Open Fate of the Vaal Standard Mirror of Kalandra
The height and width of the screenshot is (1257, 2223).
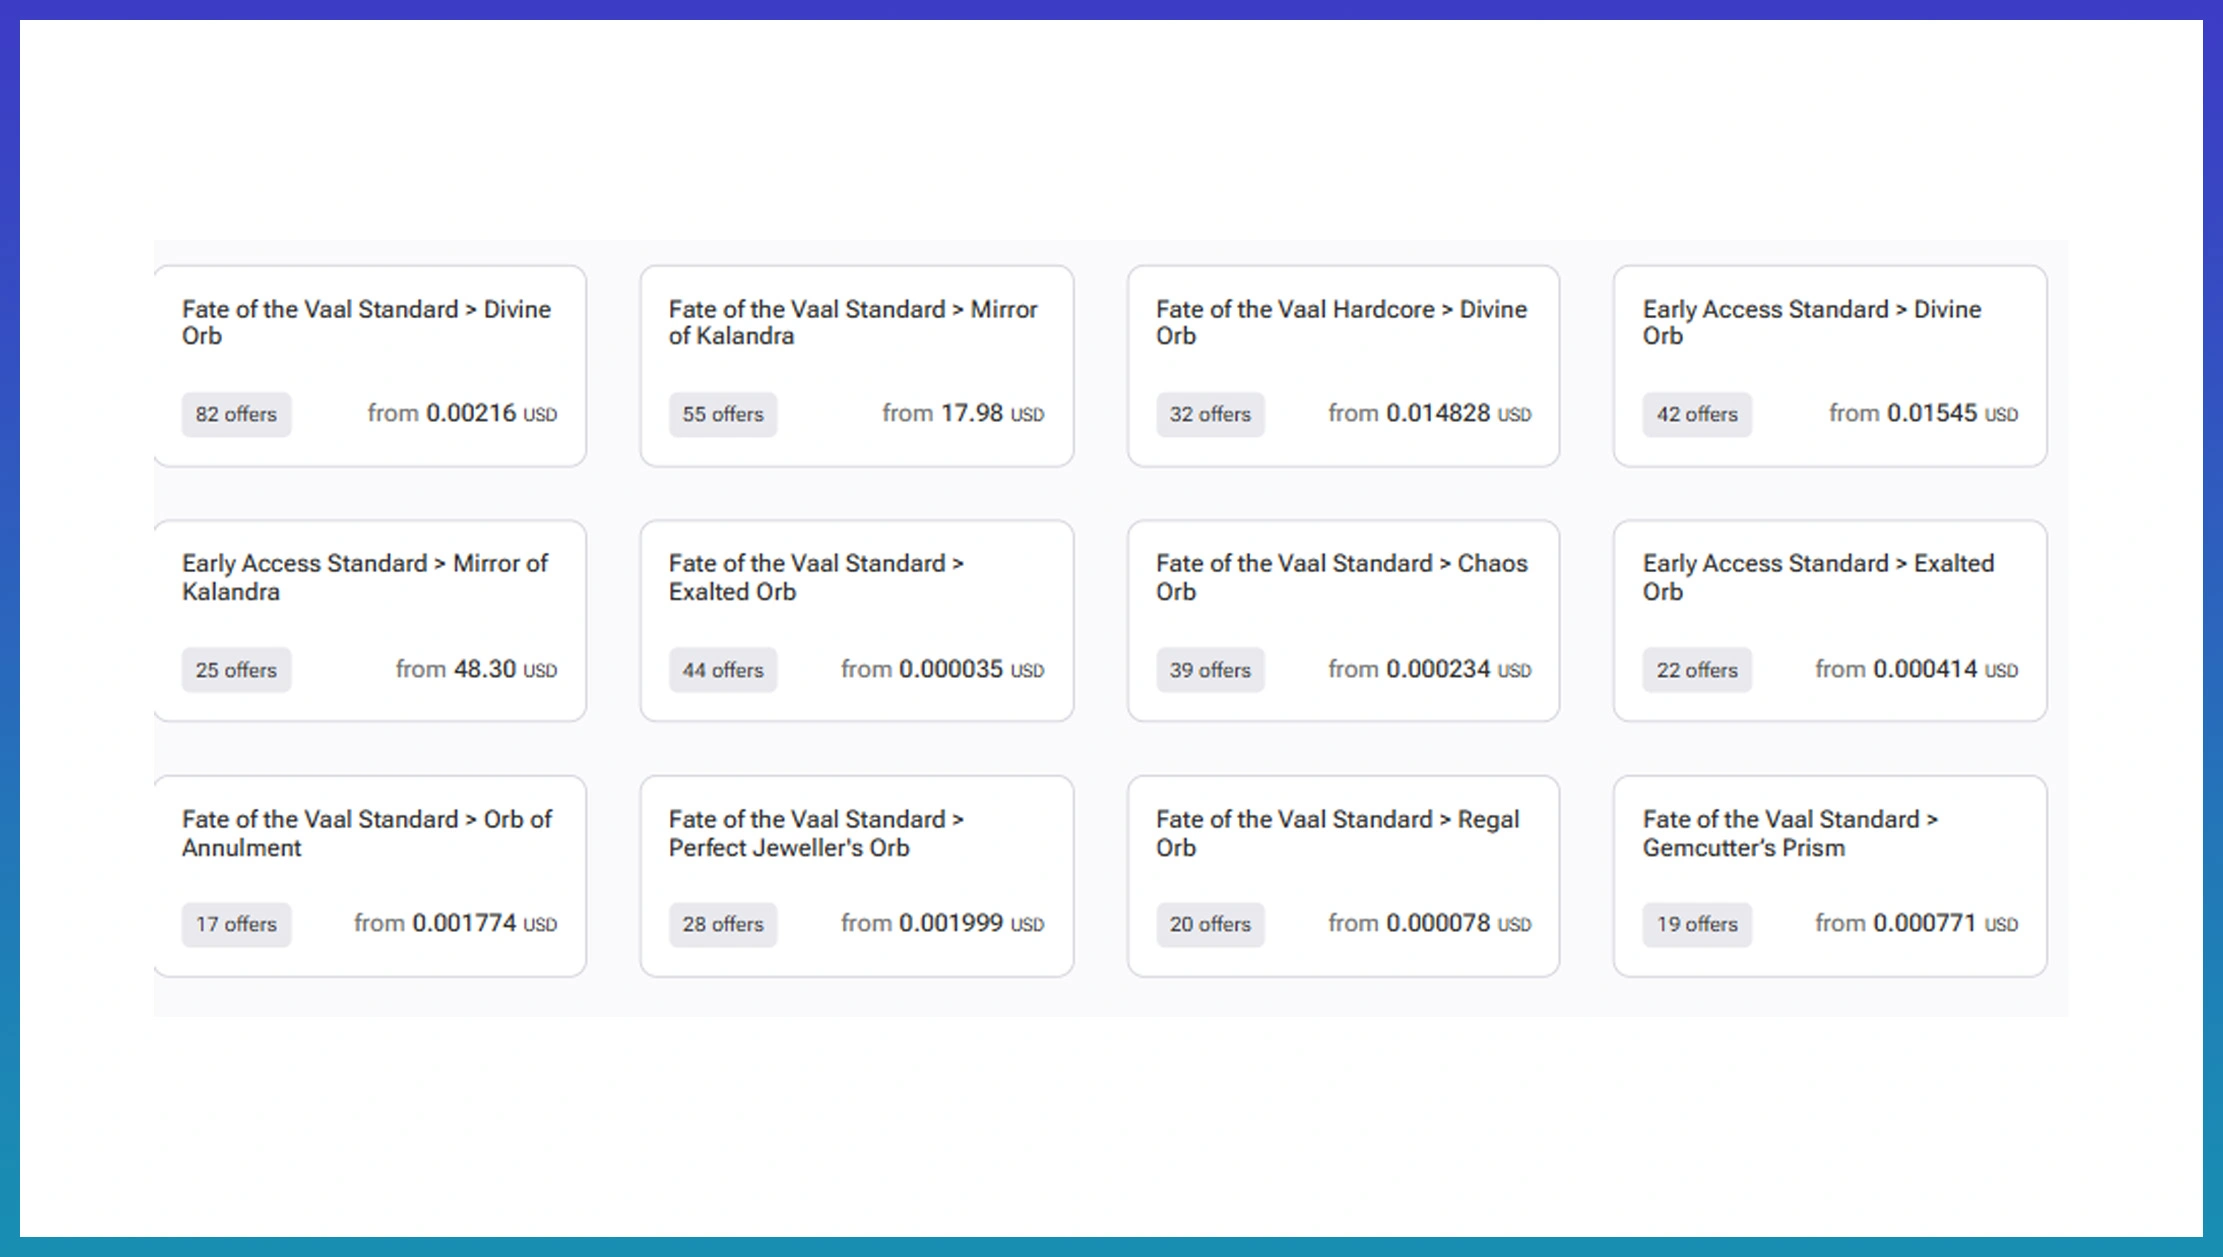pyautogui.click(x=853, y=323)
